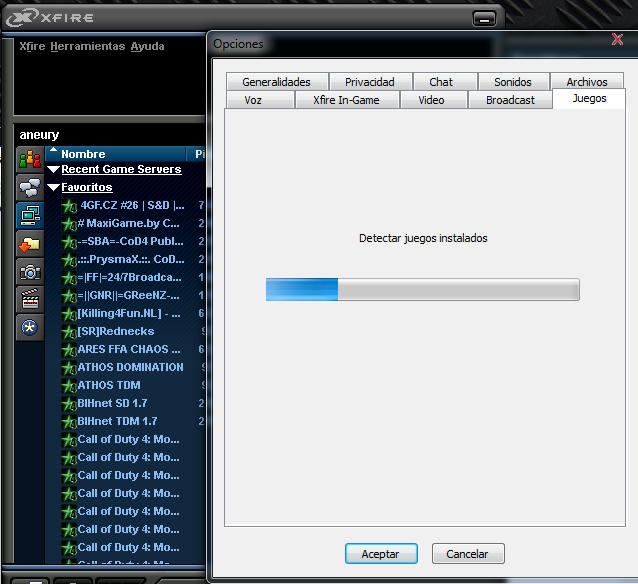Screen dimensions: 638x584
Task: Select the # MaxiGame.by server
Action: point(128,223)
